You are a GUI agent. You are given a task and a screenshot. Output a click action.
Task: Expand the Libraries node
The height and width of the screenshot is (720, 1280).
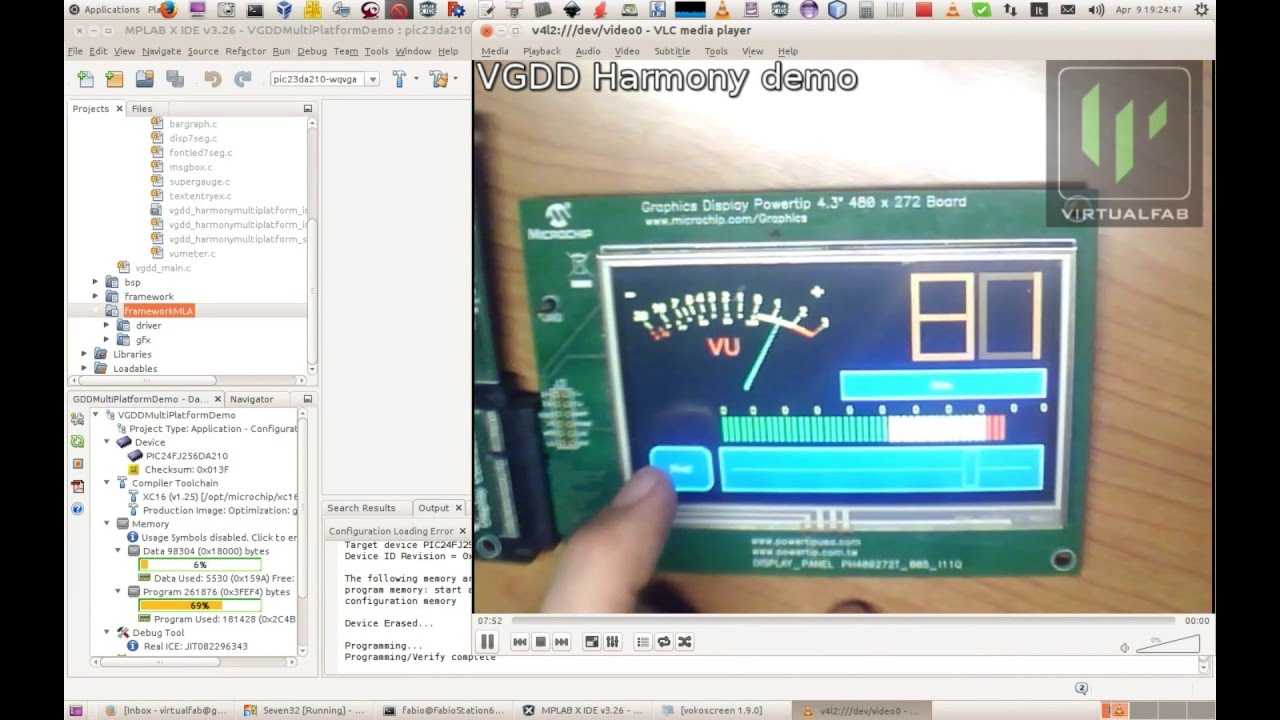click(x=85, y=354)
